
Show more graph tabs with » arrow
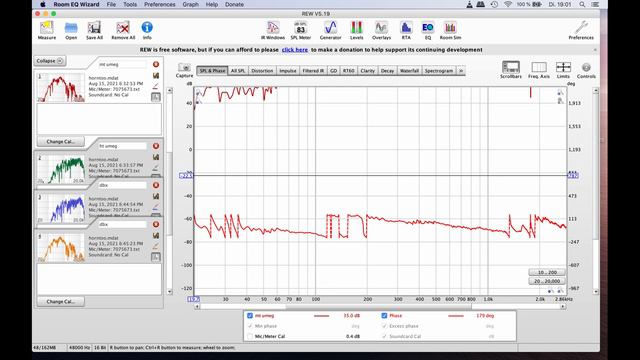[x=461, y=71]
